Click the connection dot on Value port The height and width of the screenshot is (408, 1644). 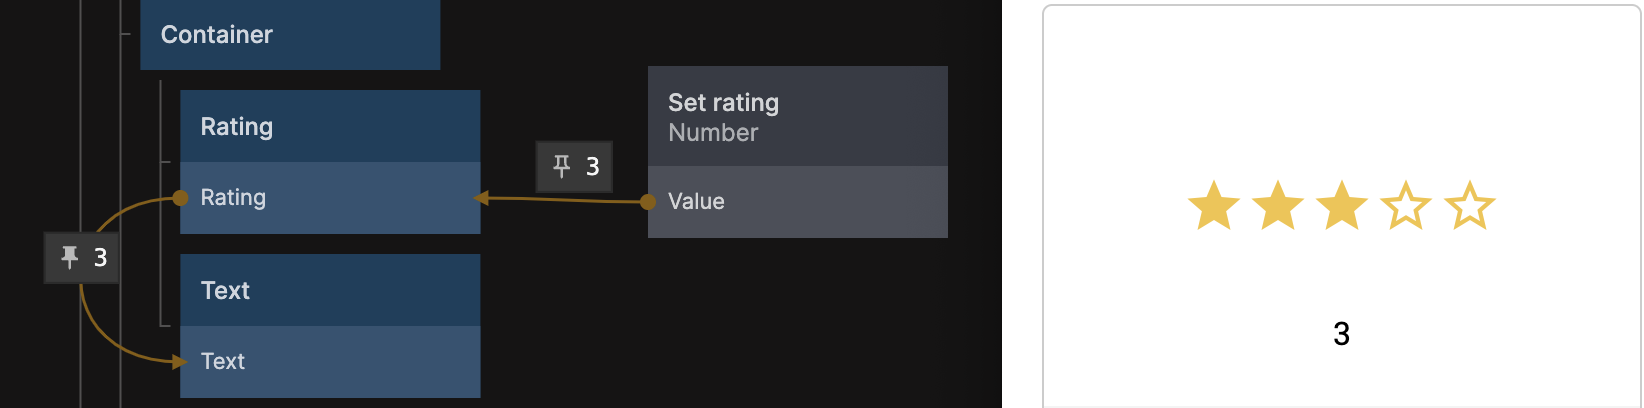coord(648,202)
